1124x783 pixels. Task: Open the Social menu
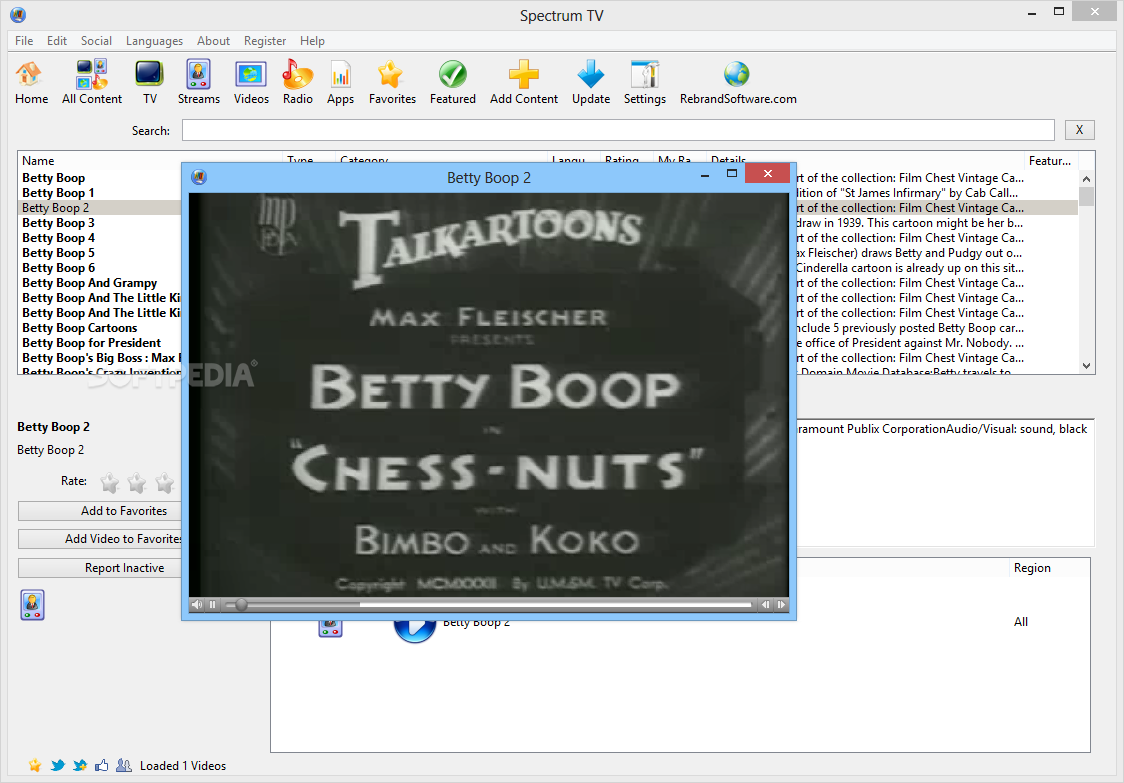click(96, 41)
